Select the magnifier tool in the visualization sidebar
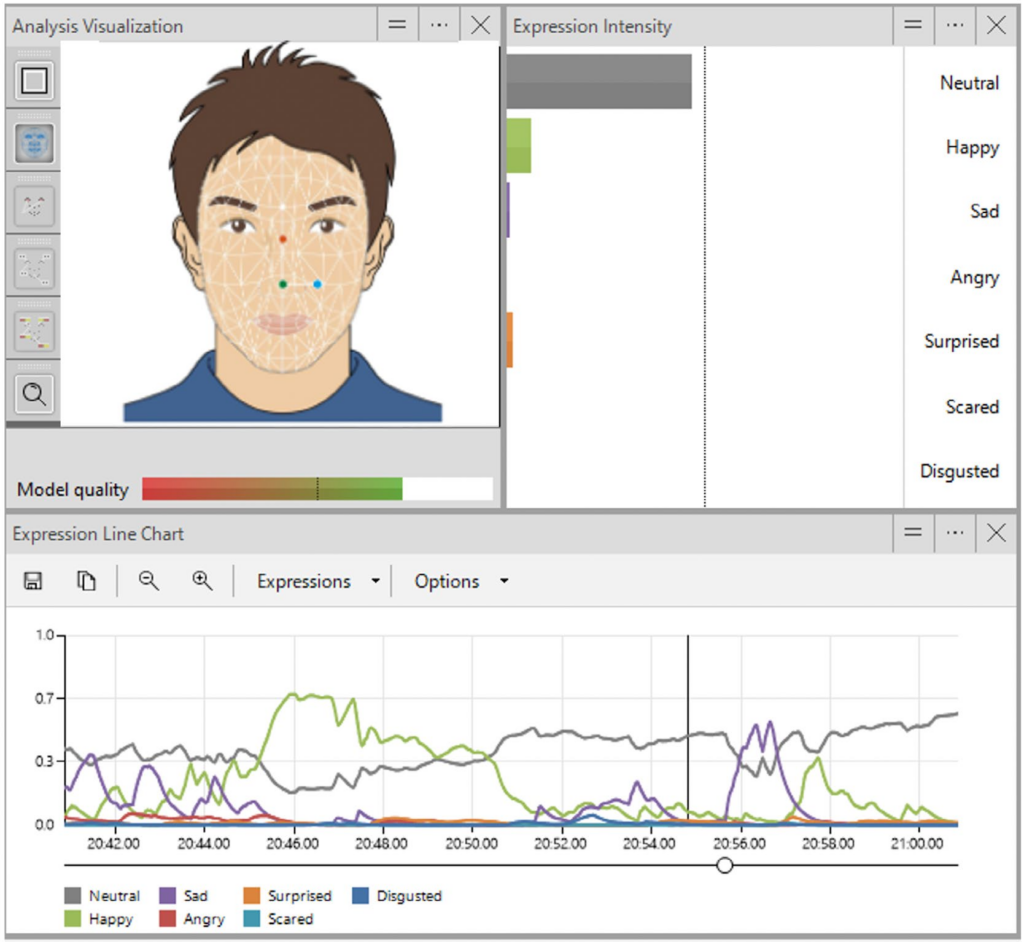The width and height of the screenshot is (1024, 942). [x=34, y=394]
